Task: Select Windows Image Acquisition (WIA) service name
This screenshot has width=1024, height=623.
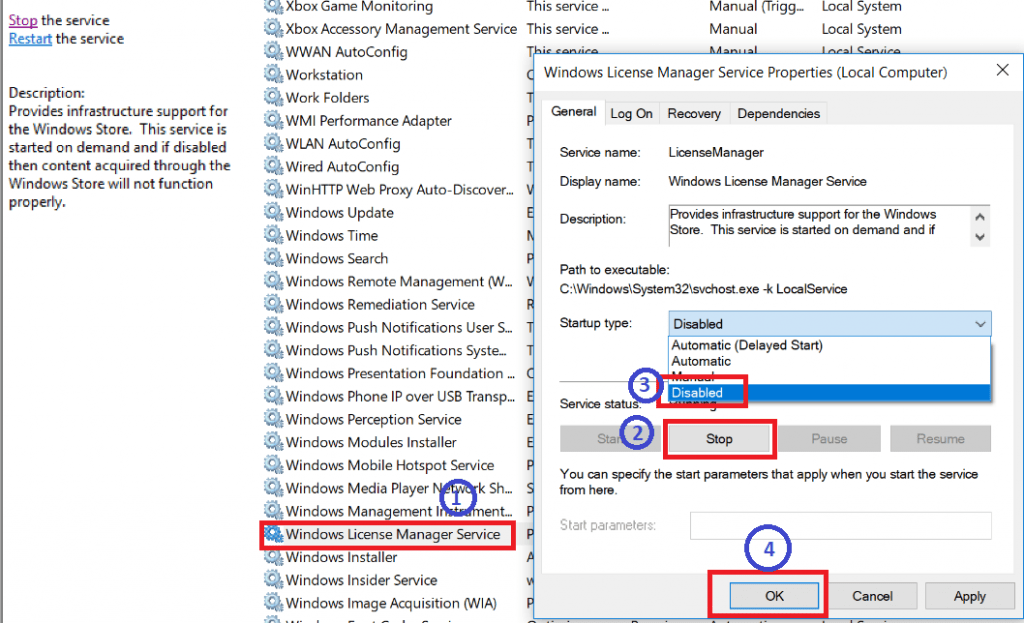Action: (391, 603)
